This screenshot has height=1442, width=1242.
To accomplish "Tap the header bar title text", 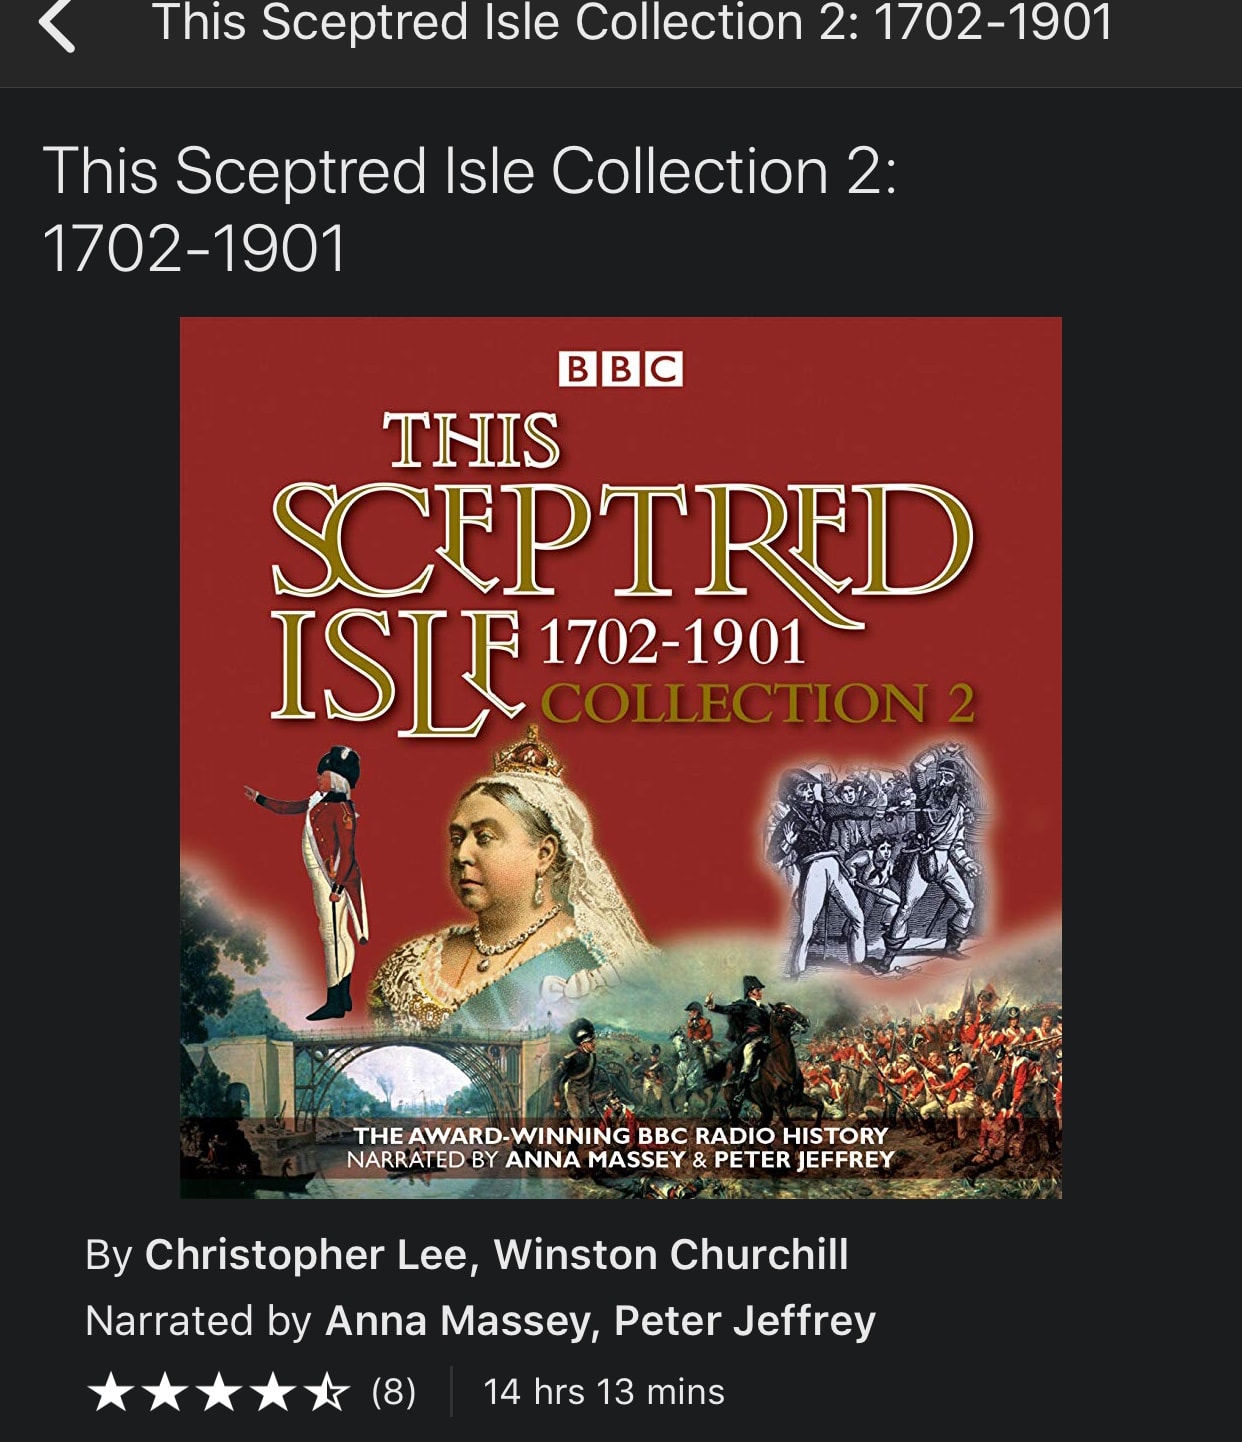I will pos(632,23).
